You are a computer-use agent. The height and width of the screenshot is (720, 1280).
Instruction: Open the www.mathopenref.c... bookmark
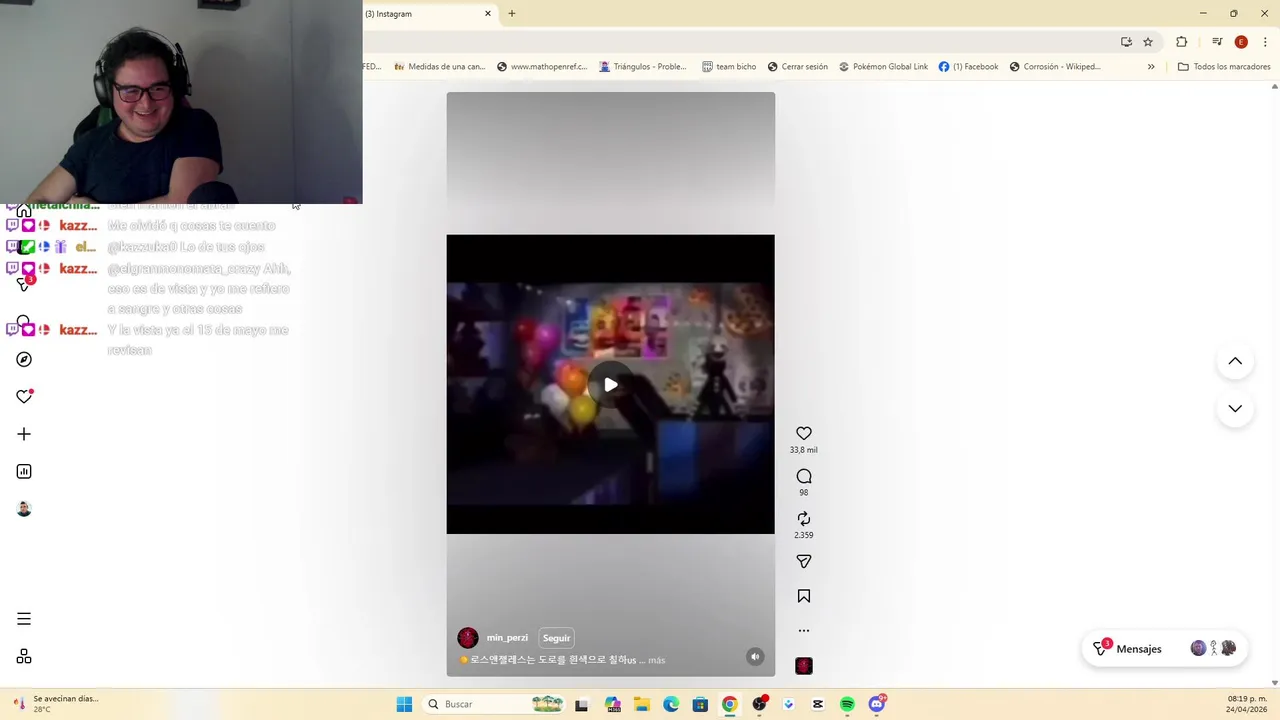[x=542, y=67]
